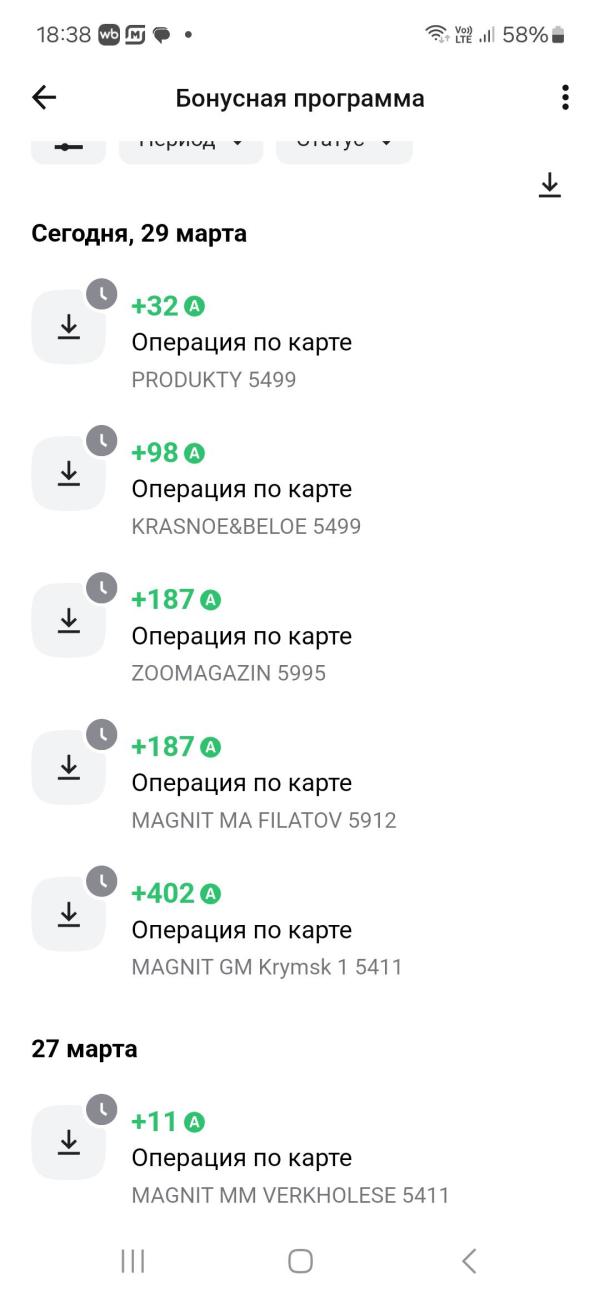Open the three-dot overflow menu
Viewport: 600px width, 1299px height.
[x=565, y=97]
